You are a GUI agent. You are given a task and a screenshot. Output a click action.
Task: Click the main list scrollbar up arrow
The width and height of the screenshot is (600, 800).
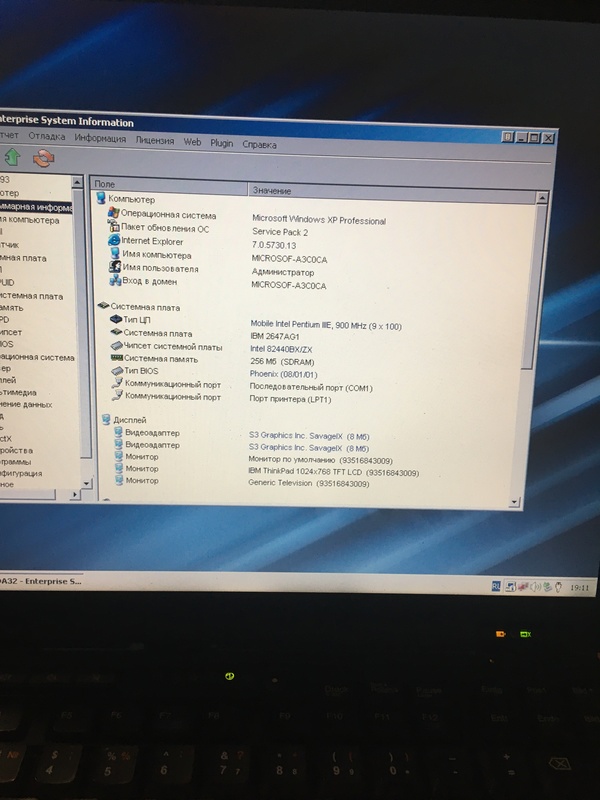(542, 197)
